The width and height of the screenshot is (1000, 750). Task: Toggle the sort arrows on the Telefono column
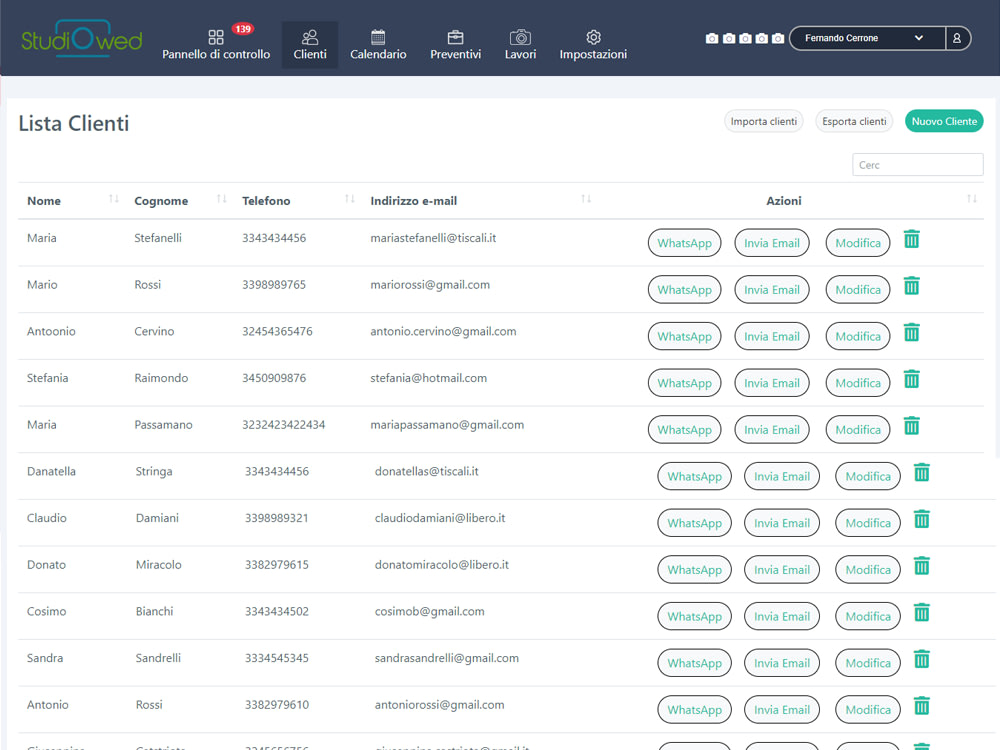click(349, 199)
